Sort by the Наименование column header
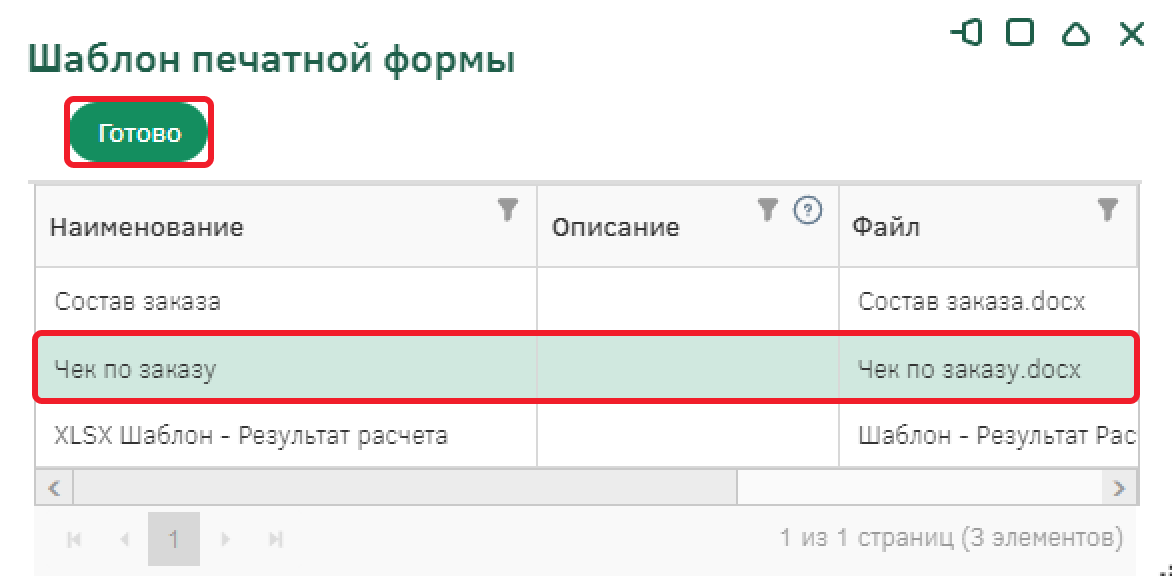Image resolution: width=1172 pixels, height=576 pixels. (147, 227)
